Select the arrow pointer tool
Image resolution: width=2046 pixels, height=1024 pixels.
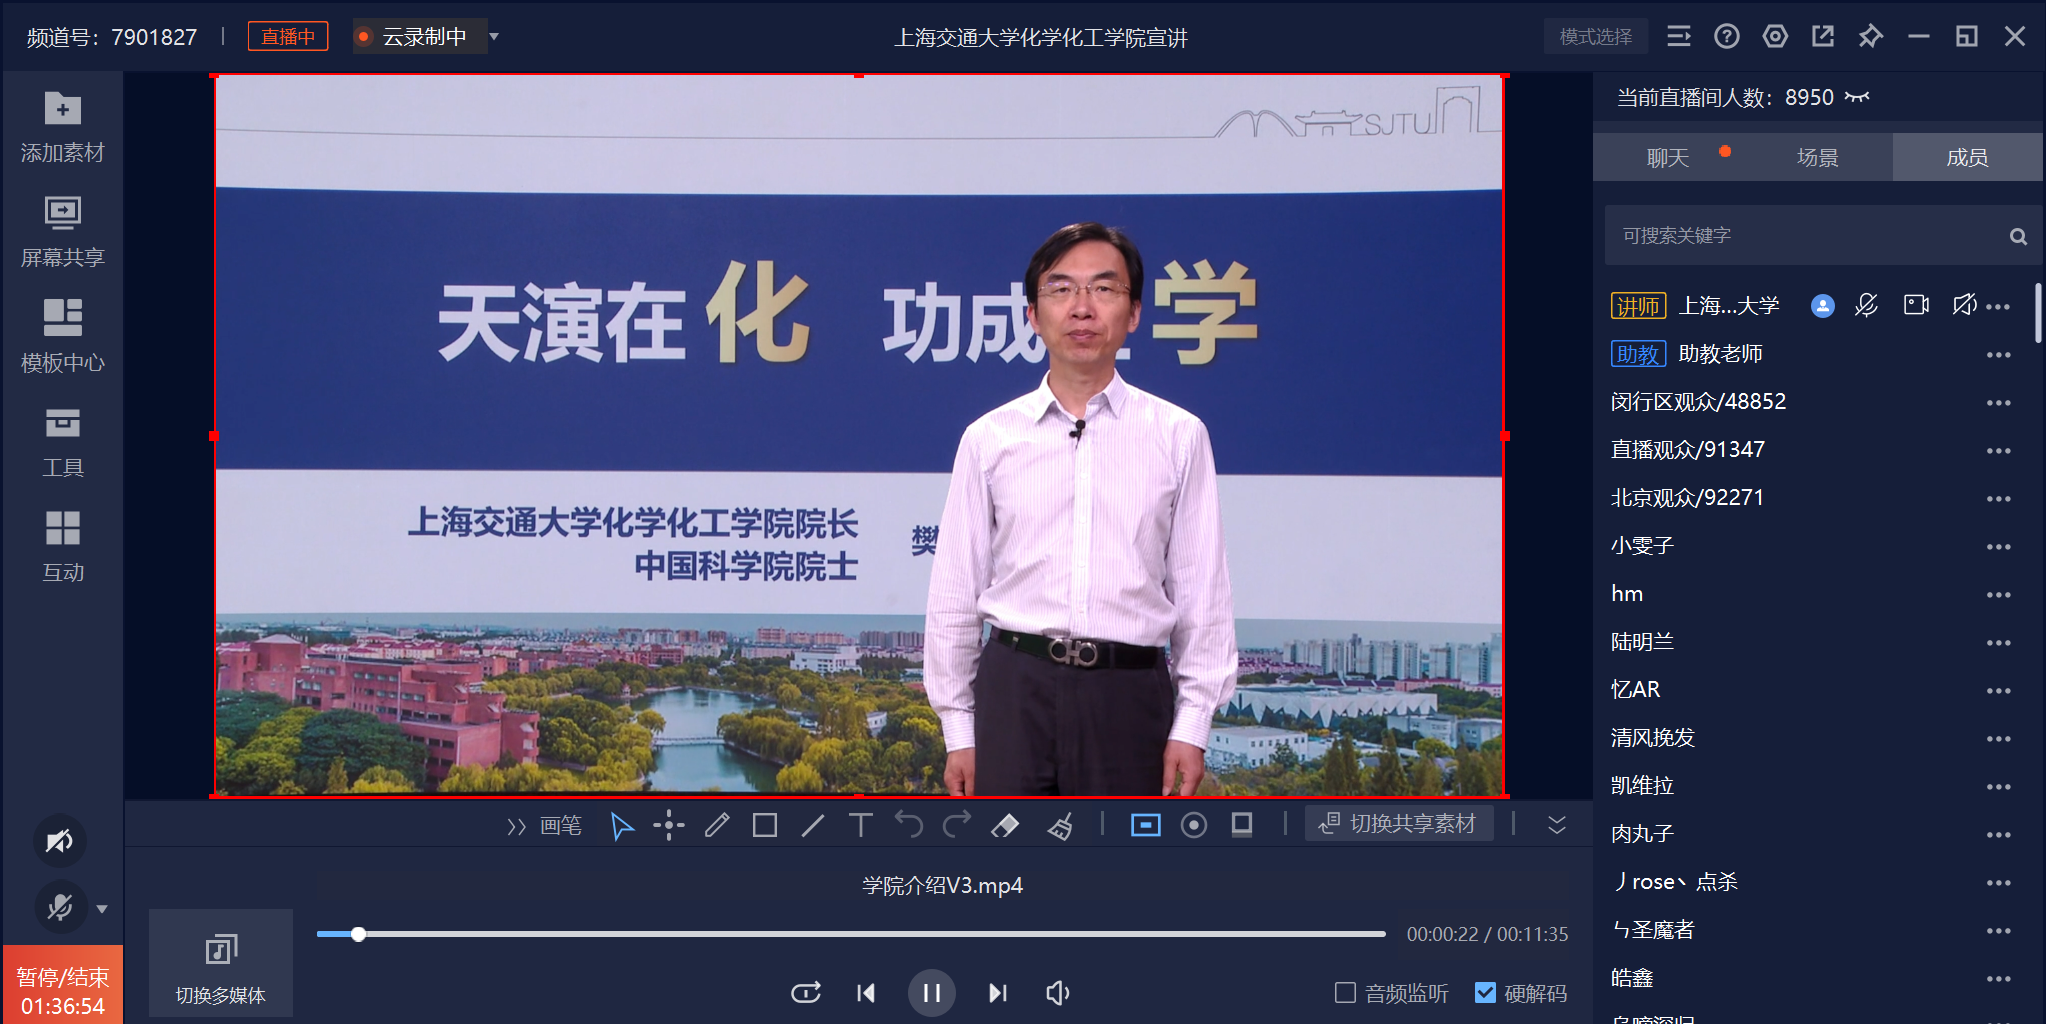(622, 826)
